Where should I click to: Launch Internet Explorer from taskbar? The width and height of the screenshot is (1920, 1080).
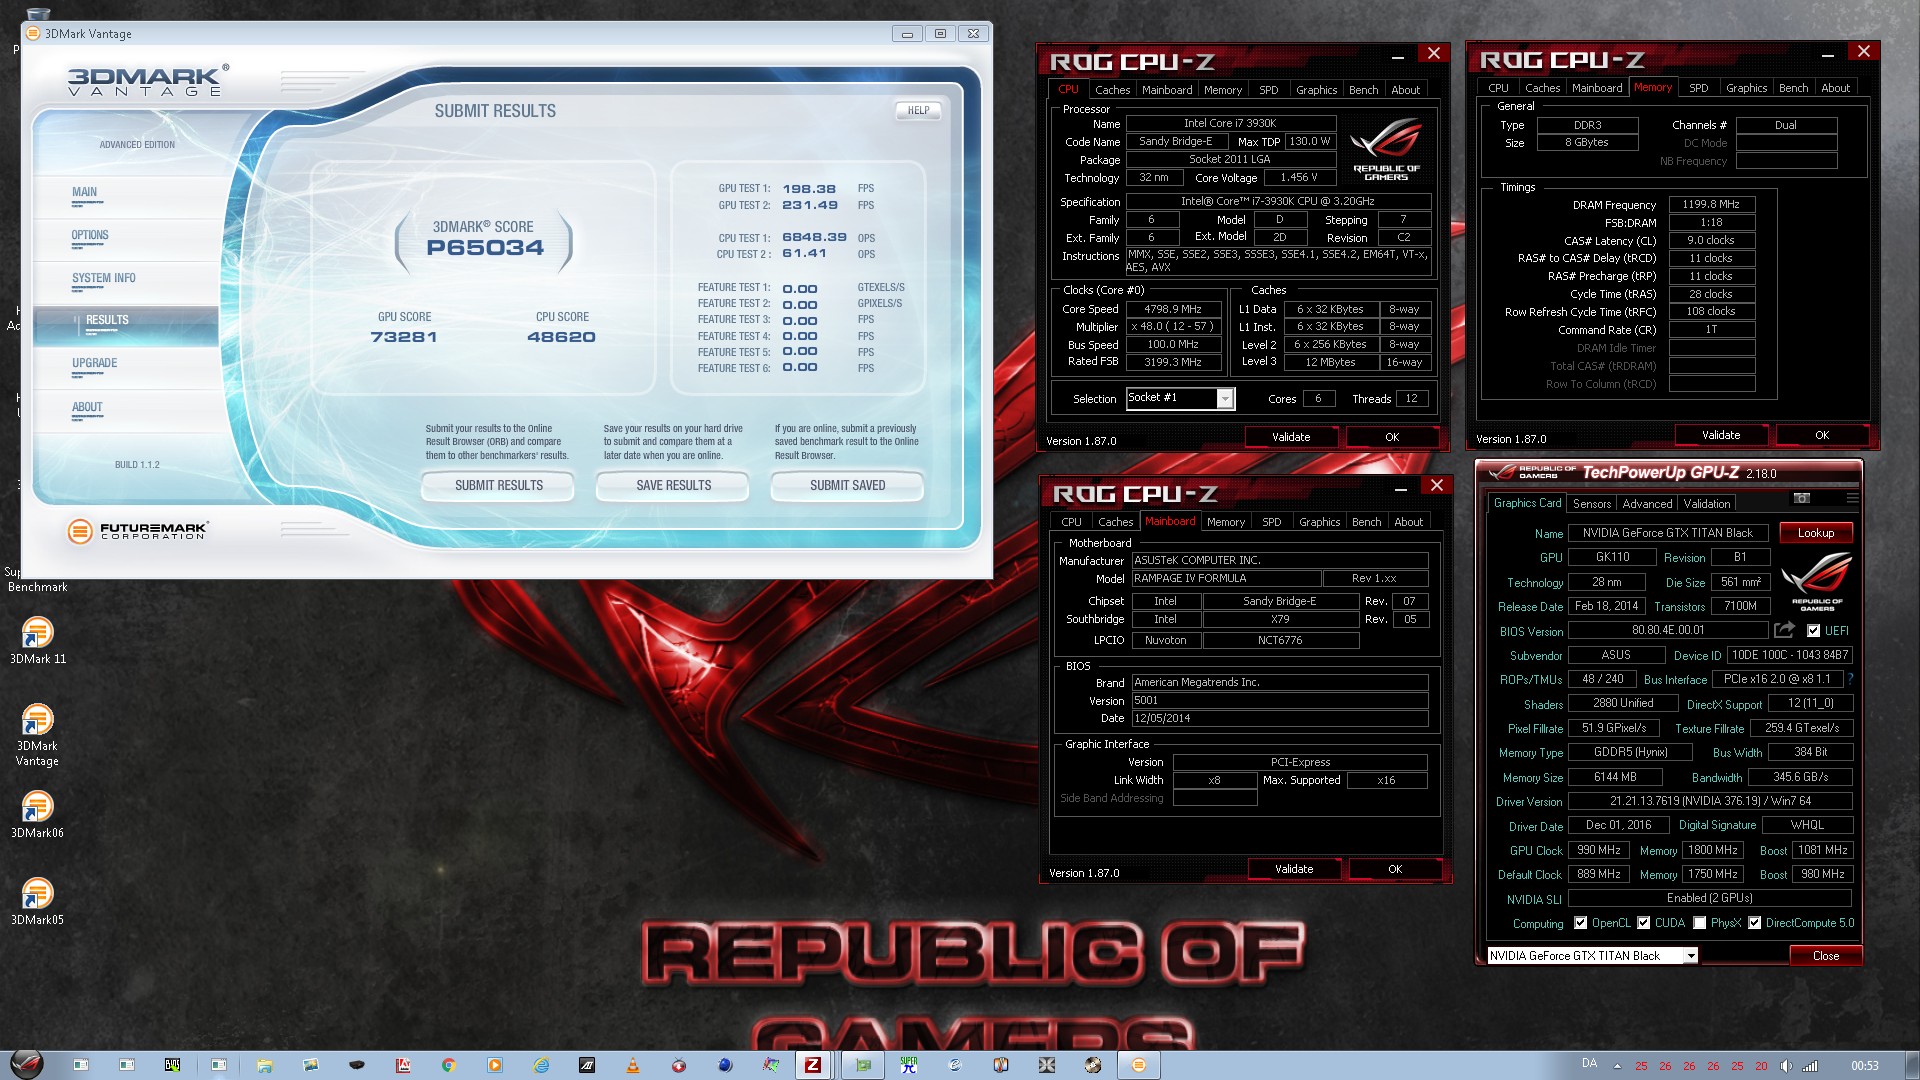pyautogui.click(x=541, y=1065)
